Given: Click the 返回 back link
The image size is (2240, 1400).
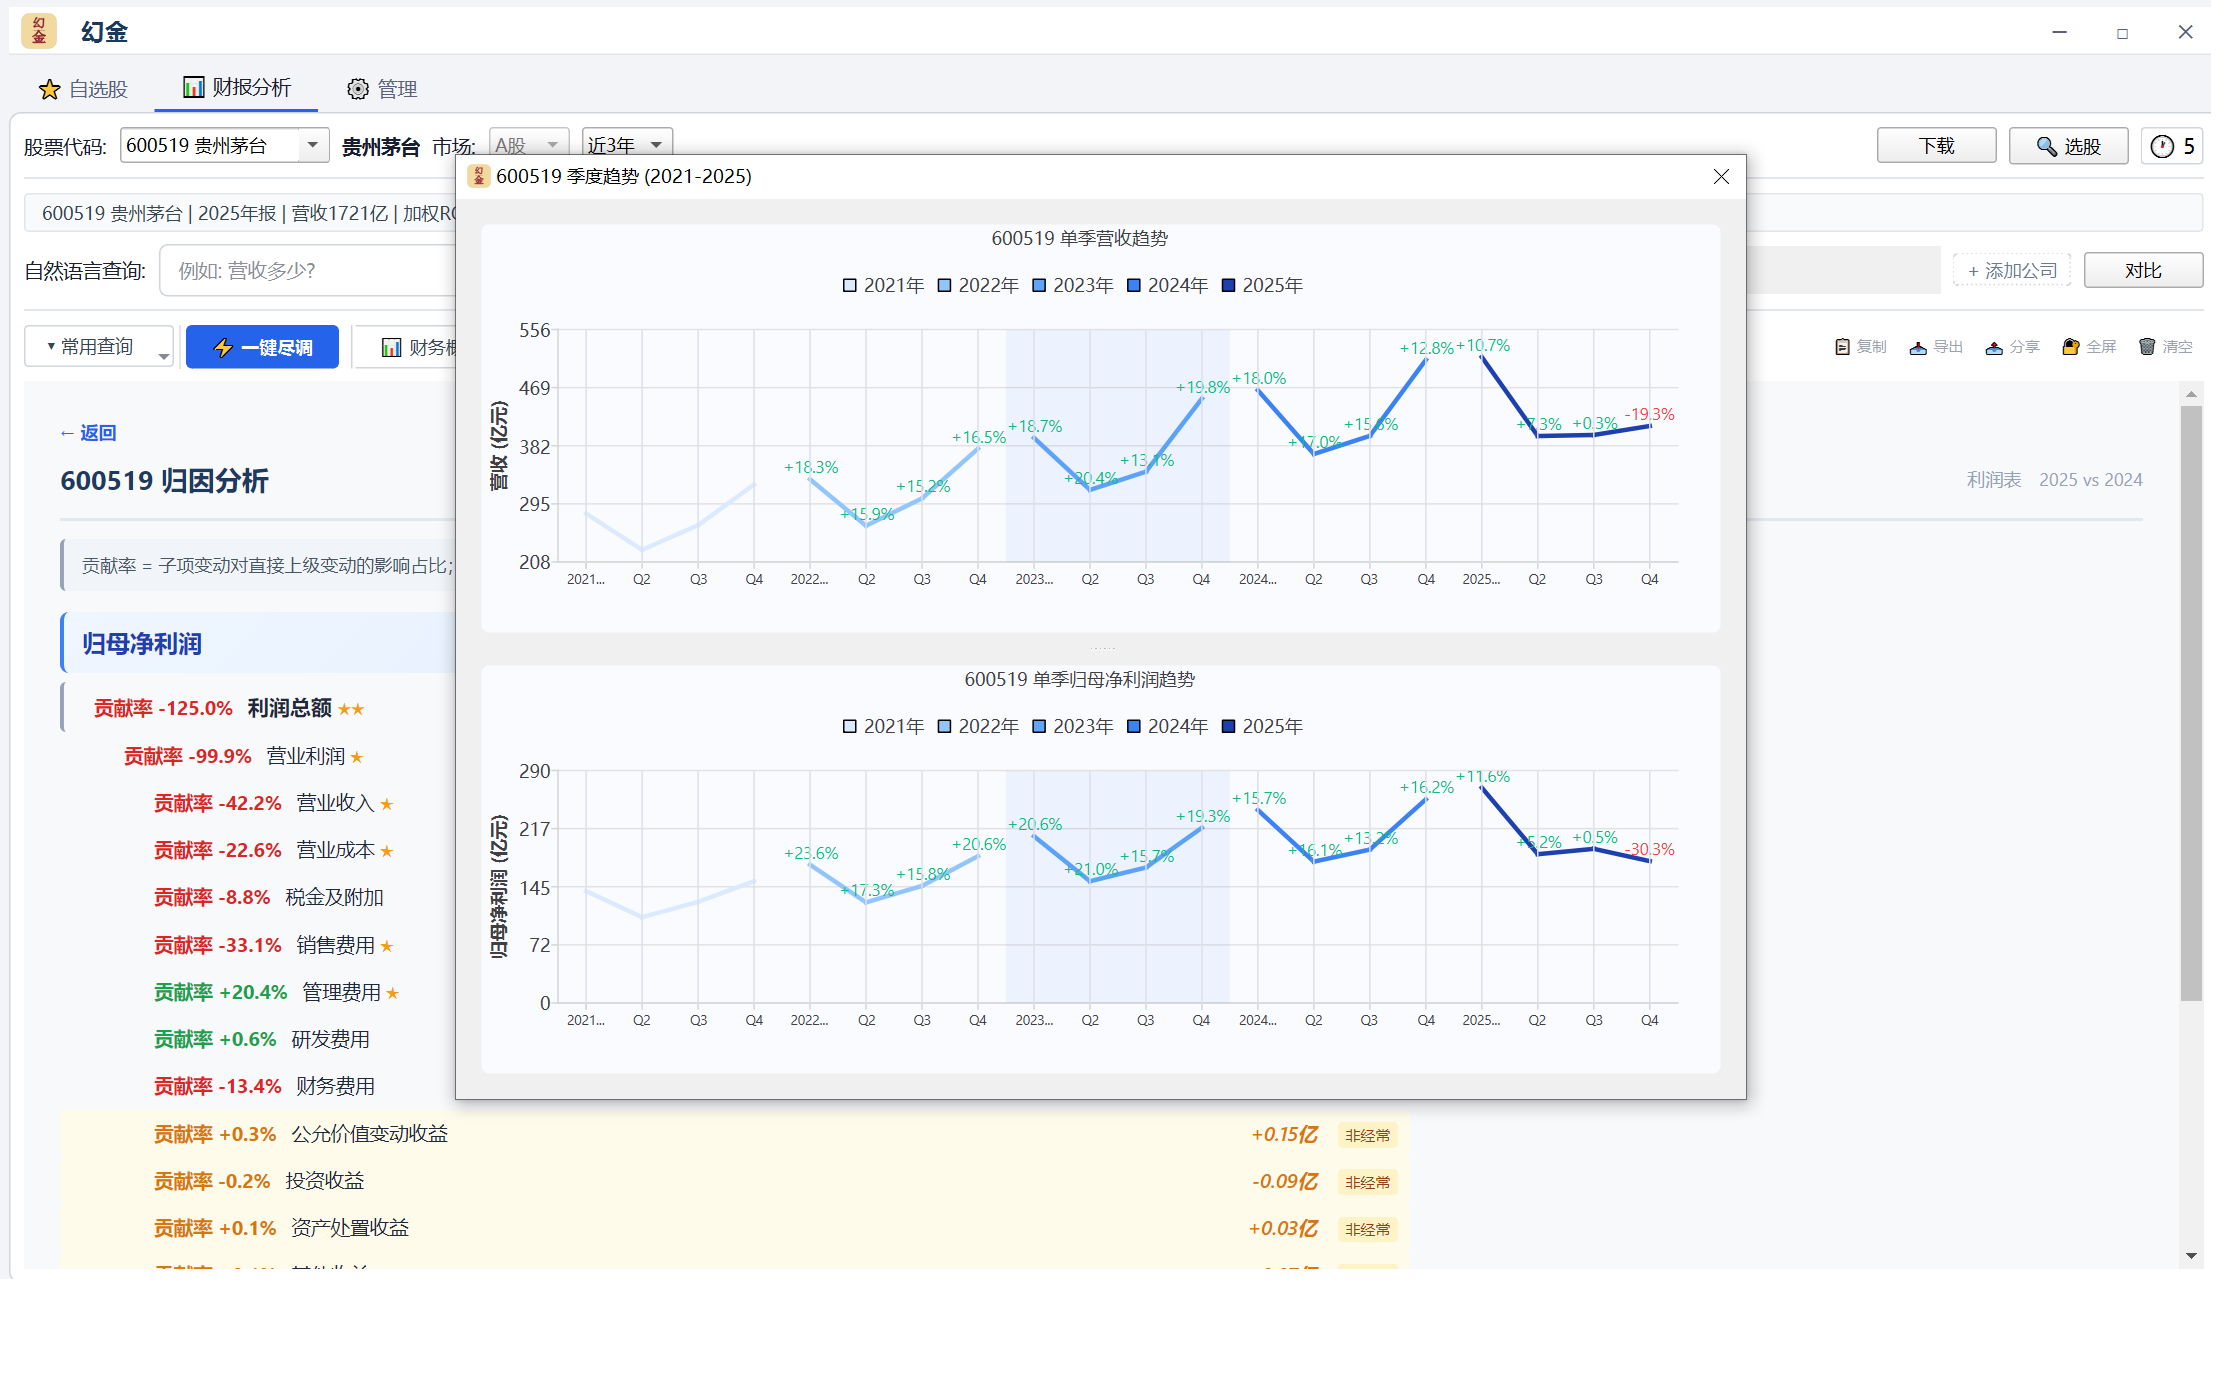Looking at the screenshot, I should [88, 433].
